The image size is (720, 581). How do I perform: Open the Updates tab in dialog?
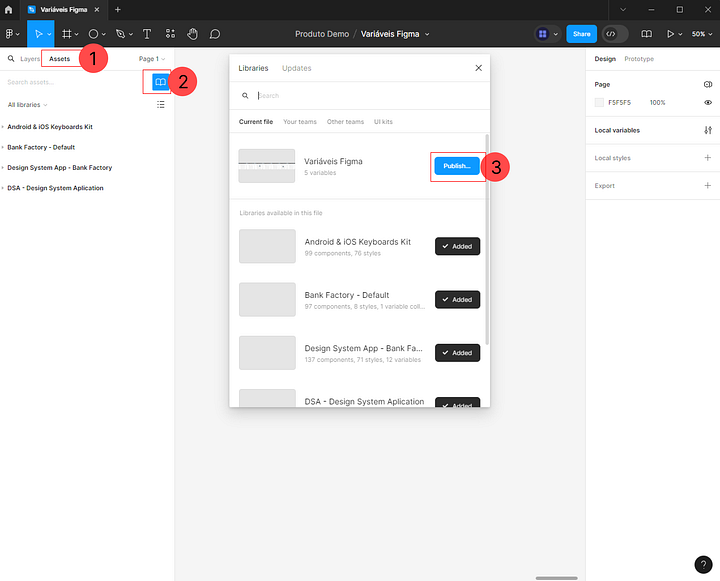297,68
